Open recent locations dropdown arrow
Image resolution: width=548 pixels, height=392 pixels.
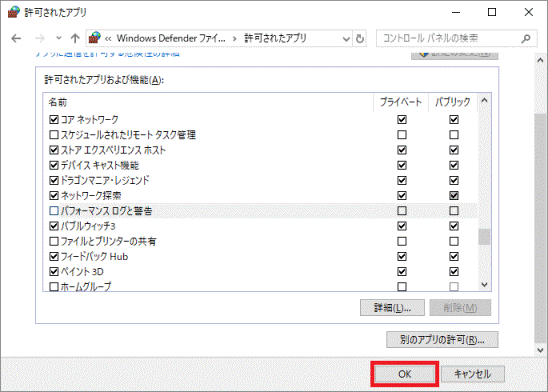coord(59,38)
